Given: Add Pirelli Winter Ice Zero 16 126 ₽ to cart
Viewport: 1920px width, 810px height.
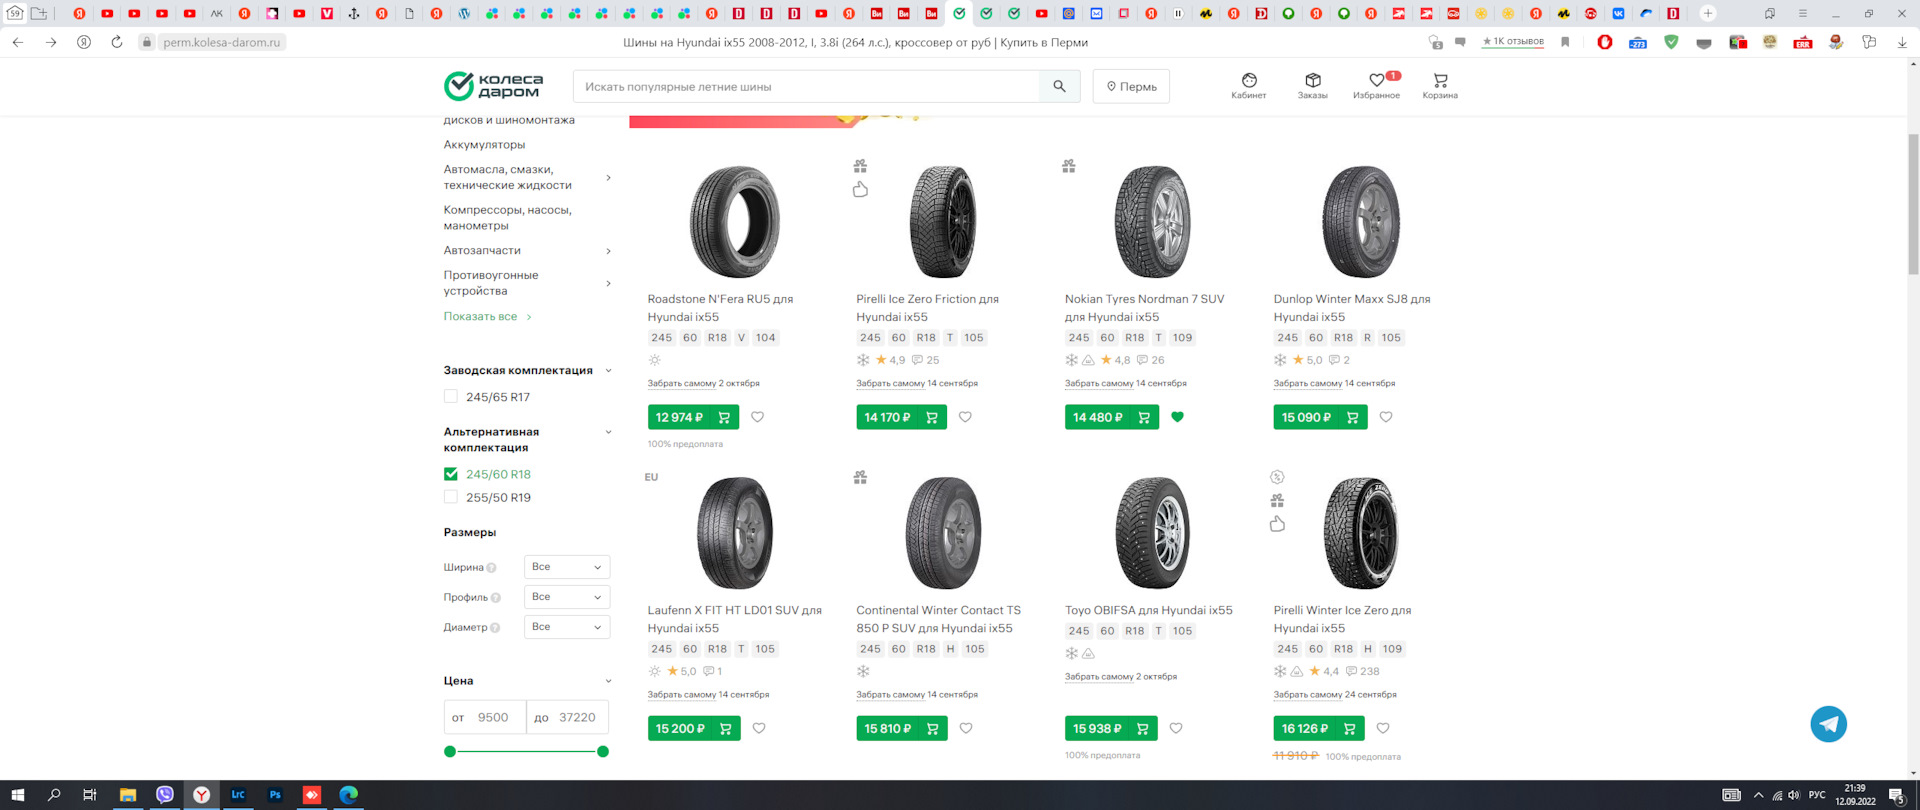Looking at the screenshot, I should pyautogui.click(x=1318, y=728).
